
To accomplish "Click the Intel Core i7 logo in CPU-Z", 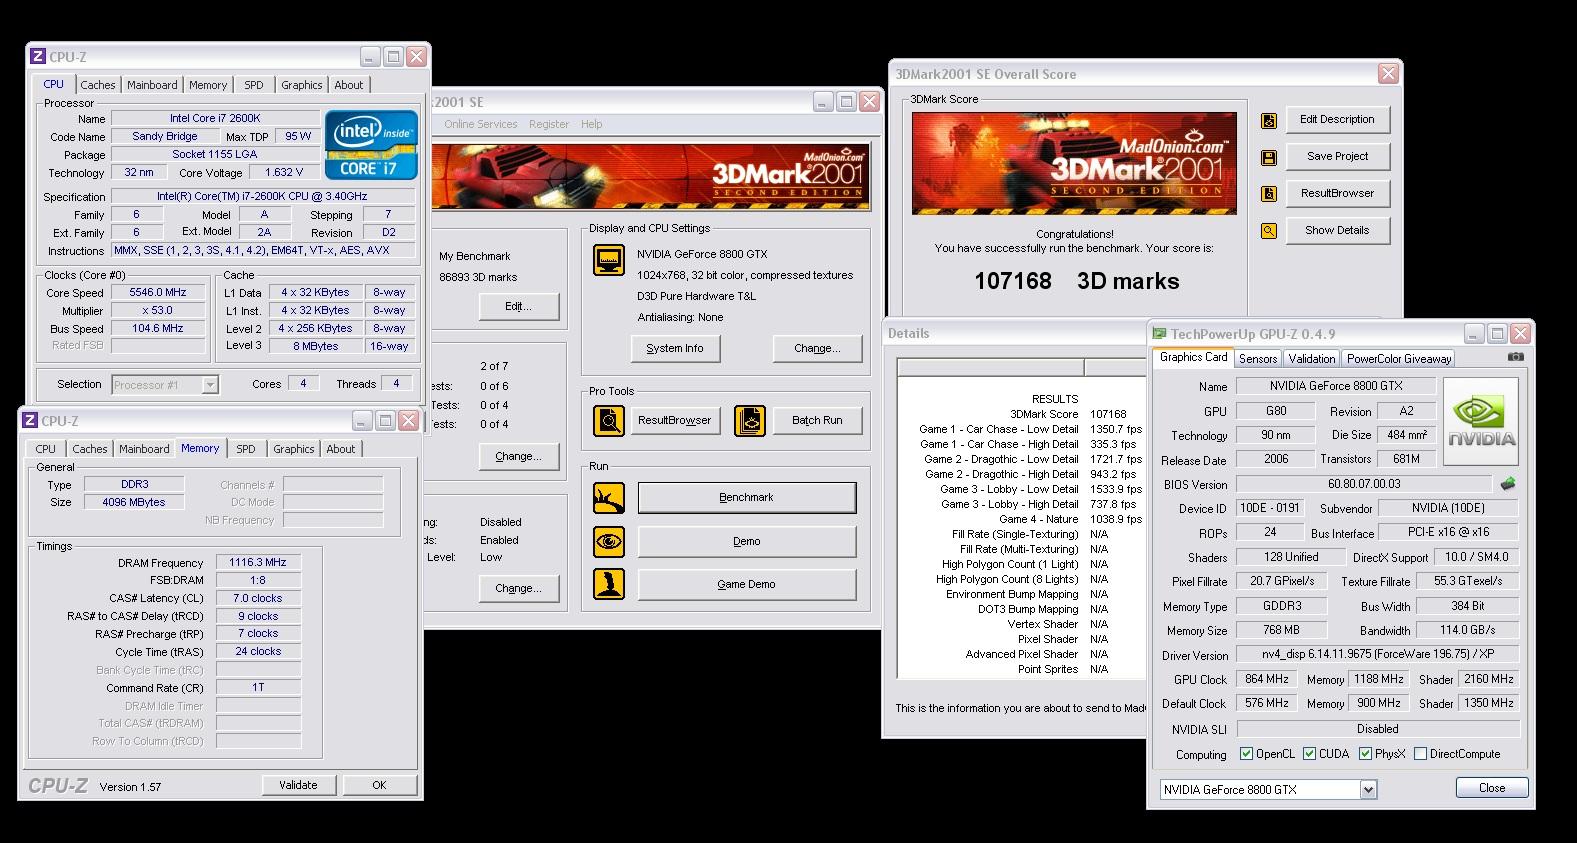I will 371,144.
